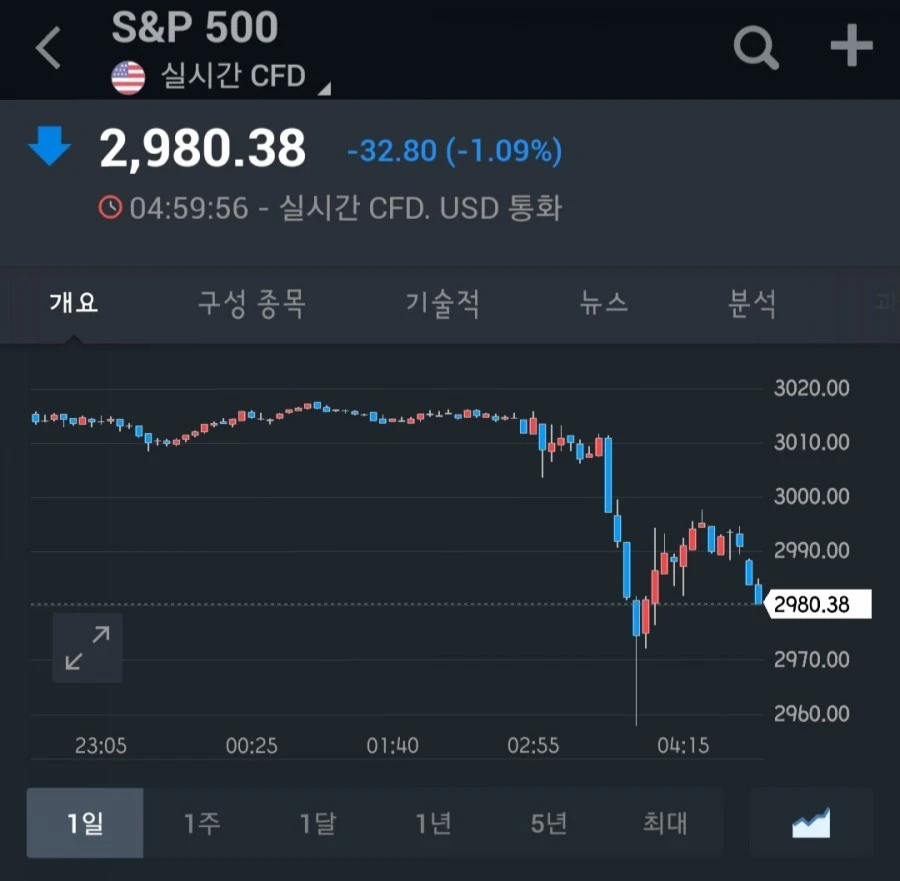This screenshot has width=900, height=881.
Task: Tap the blue down-arrow price indicator
Action: [50, 146]
